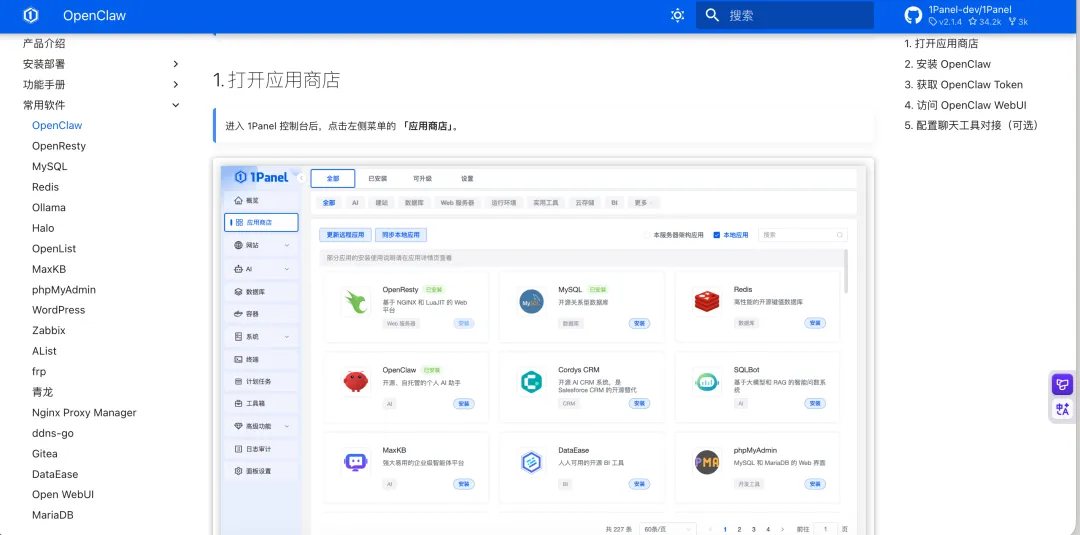Viewport: 1080px width, 535px height.
Task: Open the Ollama page in the left navigation
Action: point(49,207)
